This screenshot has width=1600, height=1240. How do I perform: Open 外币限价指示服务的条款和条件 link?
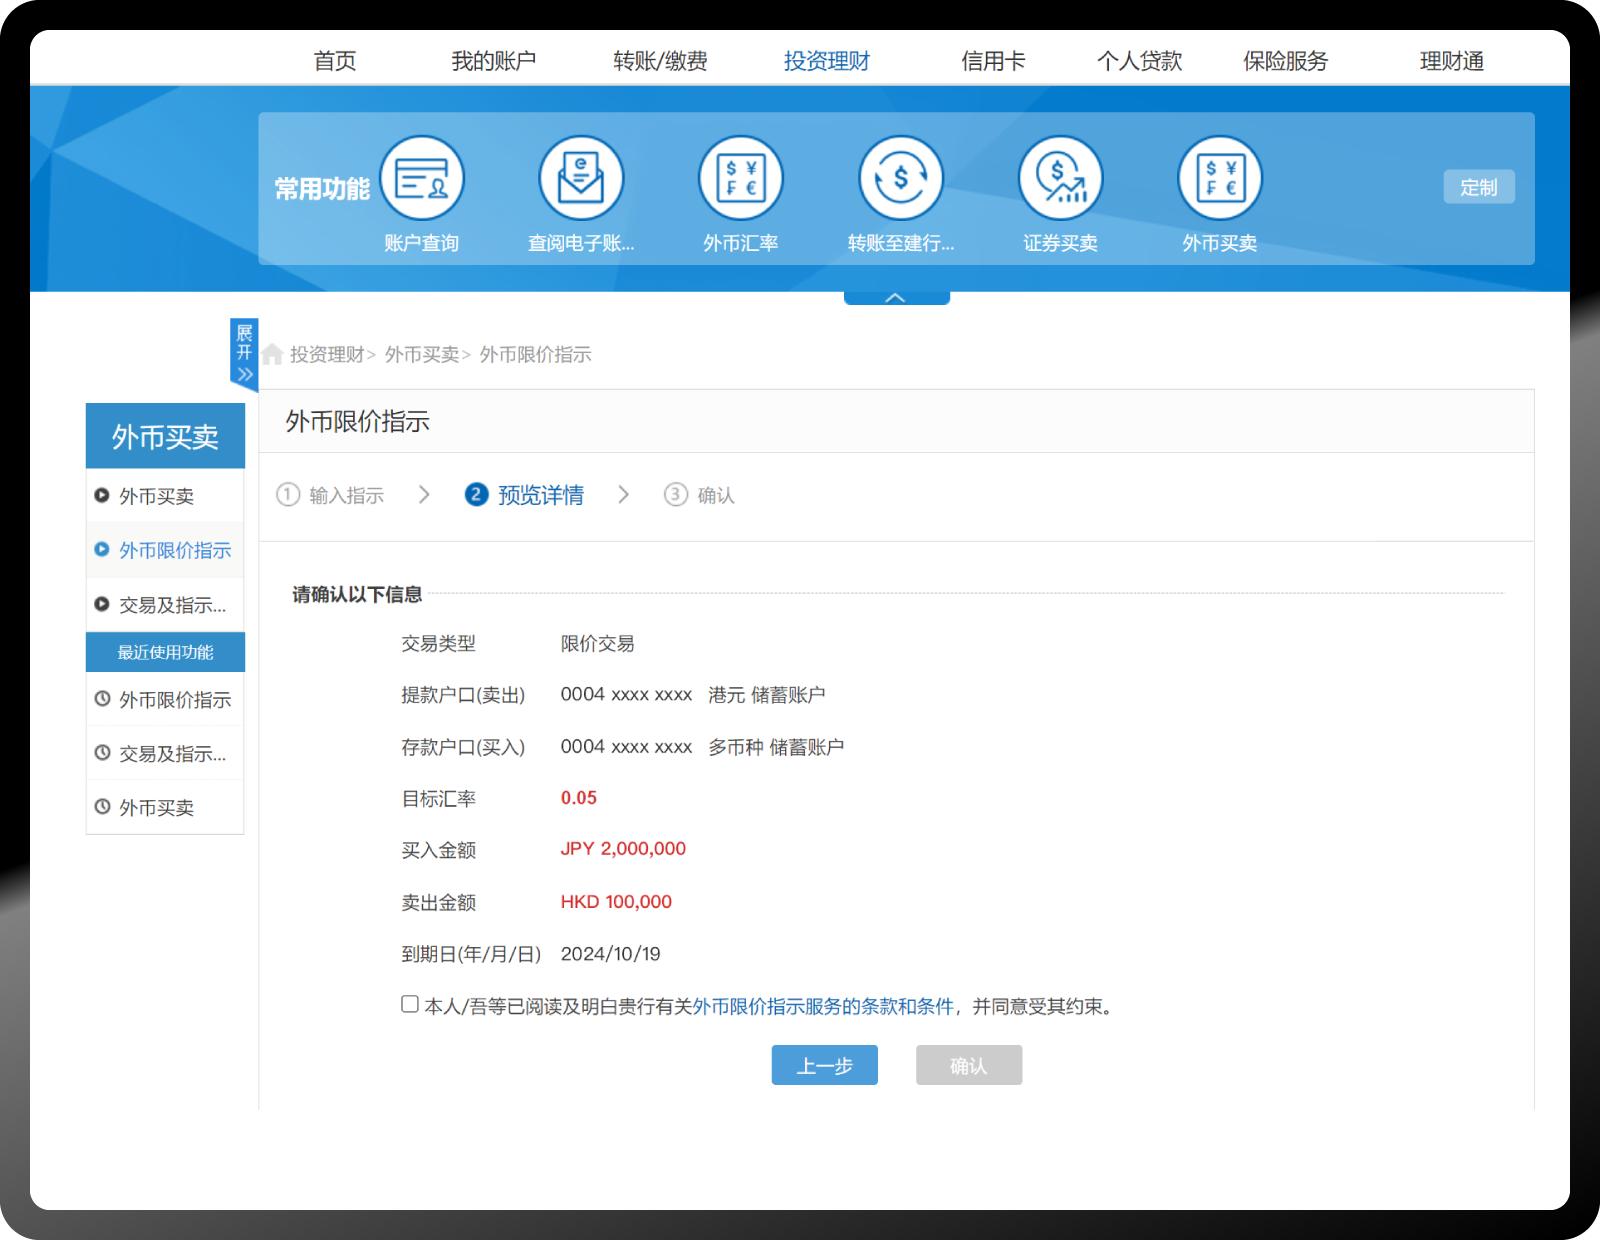coord(823,1006)
